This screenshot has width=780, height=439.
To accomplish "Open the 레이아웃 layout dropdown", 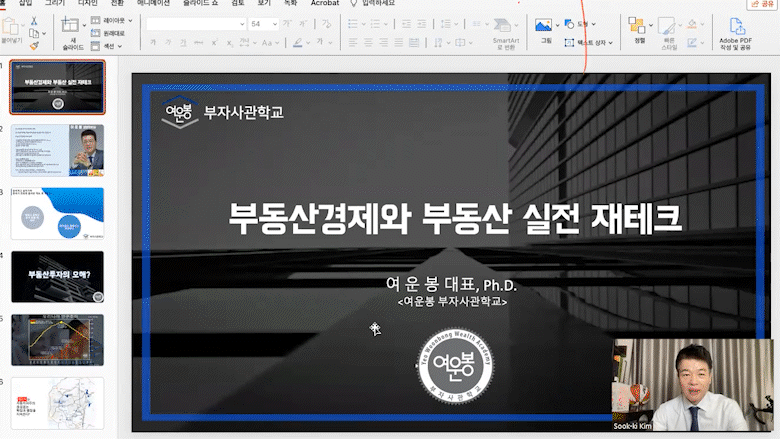I will 113,19.
